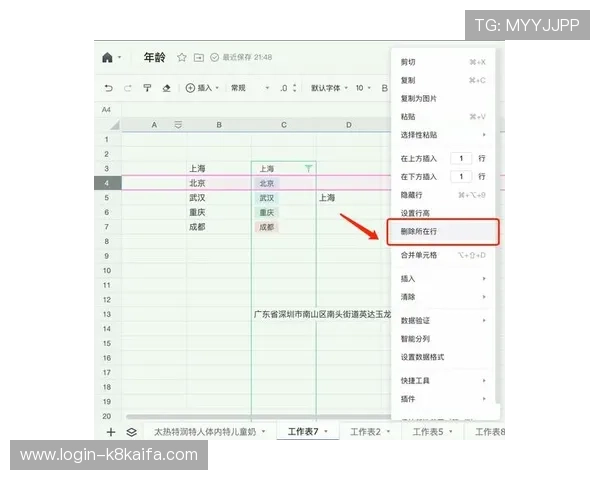This screenshot has height=480, width=600.
Task: Open the dropdown arrow on 工作表7 tab
Action: click(x=326, y=431)
